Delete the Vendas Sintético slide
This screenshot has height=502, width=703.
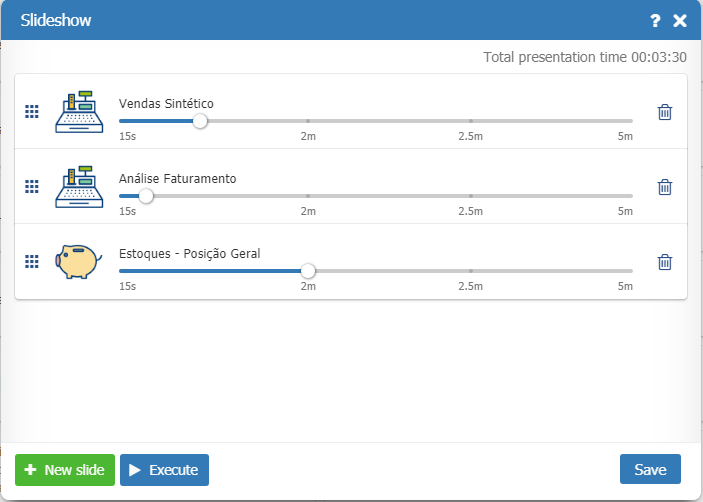tap(665, 112)
